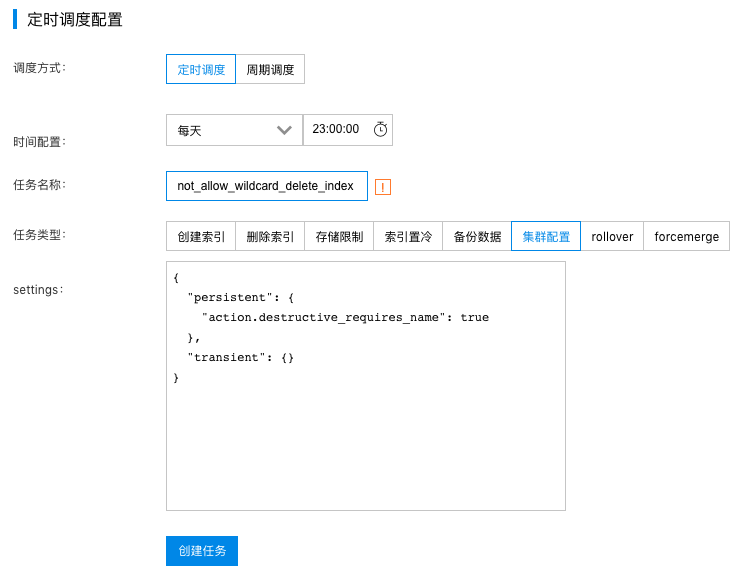Open the 每天 time configuration combo box
The height and width of the screenshot is (566, 749).
[x=235, y=130]
